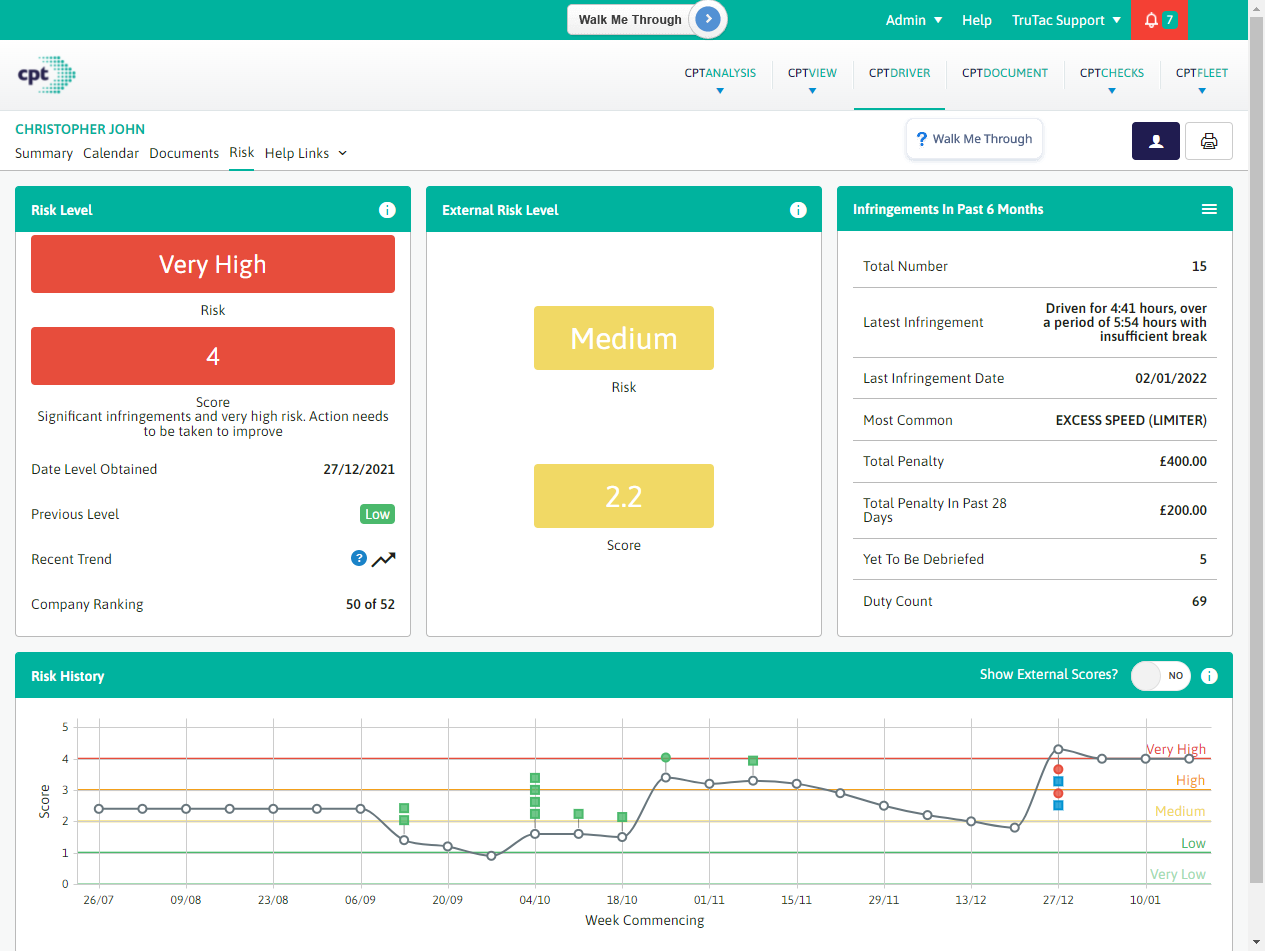Click the info icon on the Risk Level panel

(x=387, y=209)
